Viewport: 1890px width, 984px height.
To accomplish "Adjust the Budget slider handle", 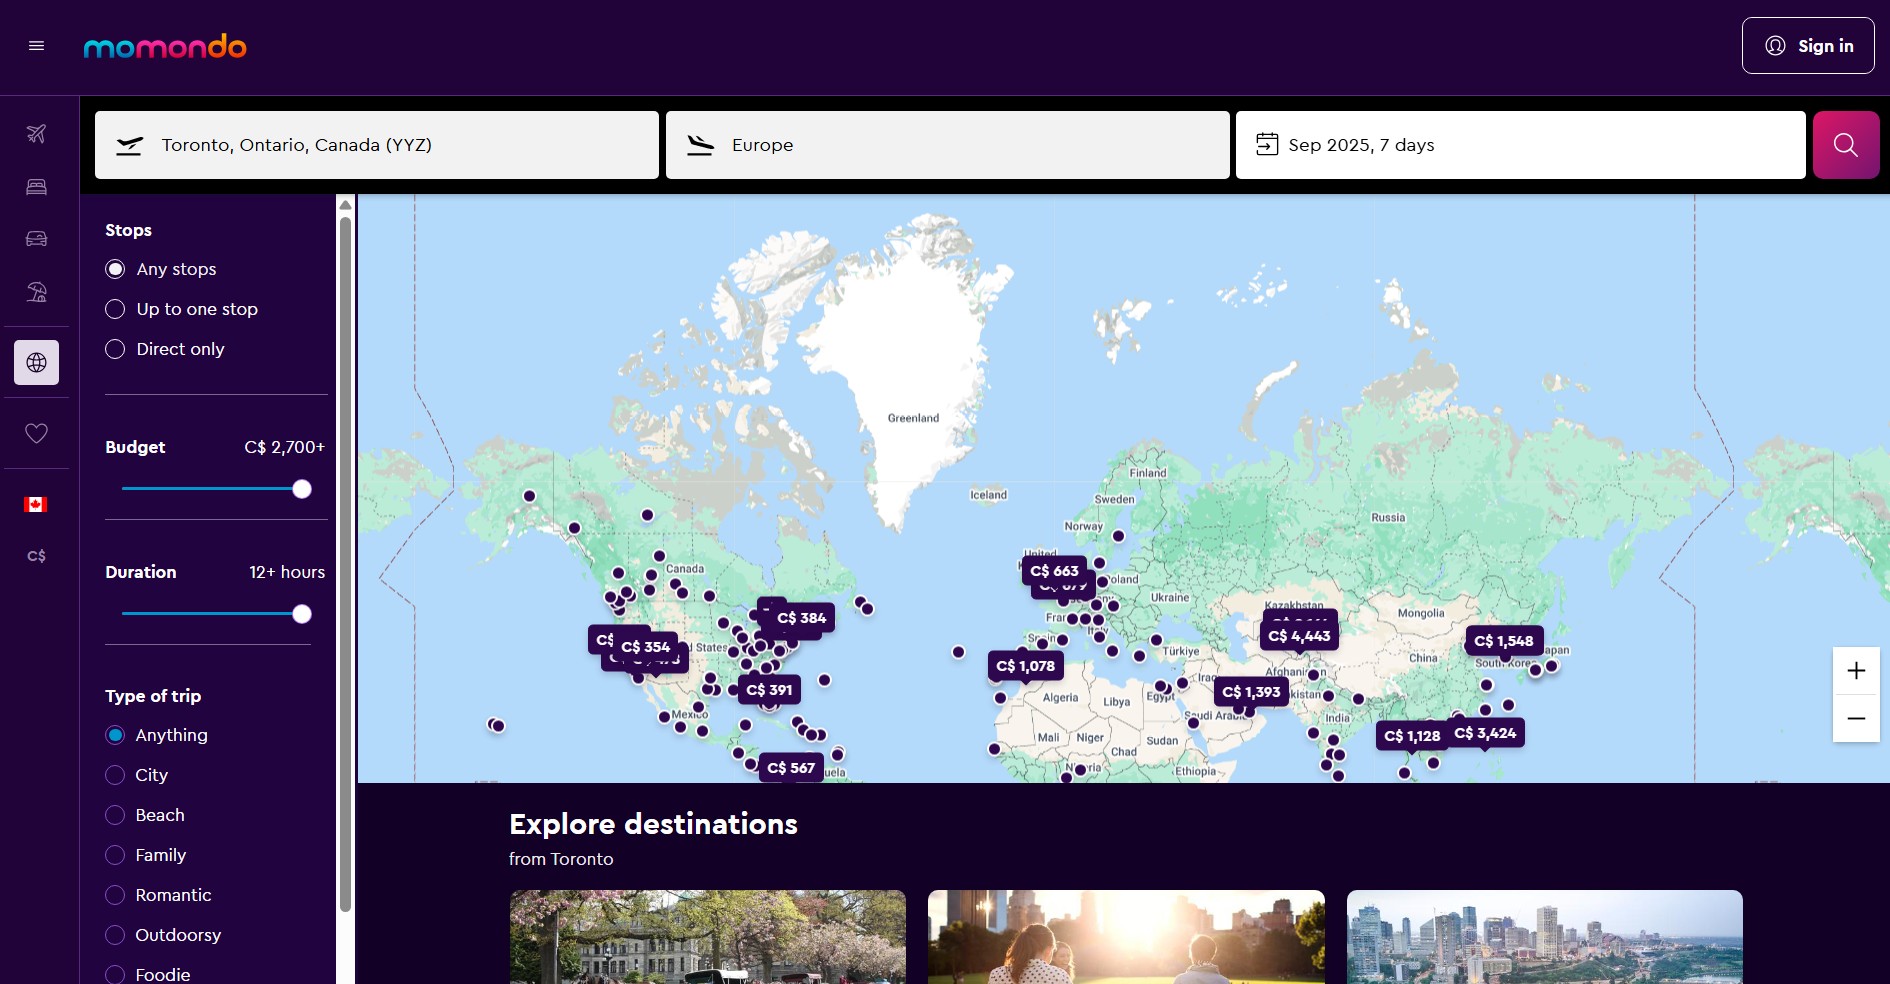I will pos(300,489).
